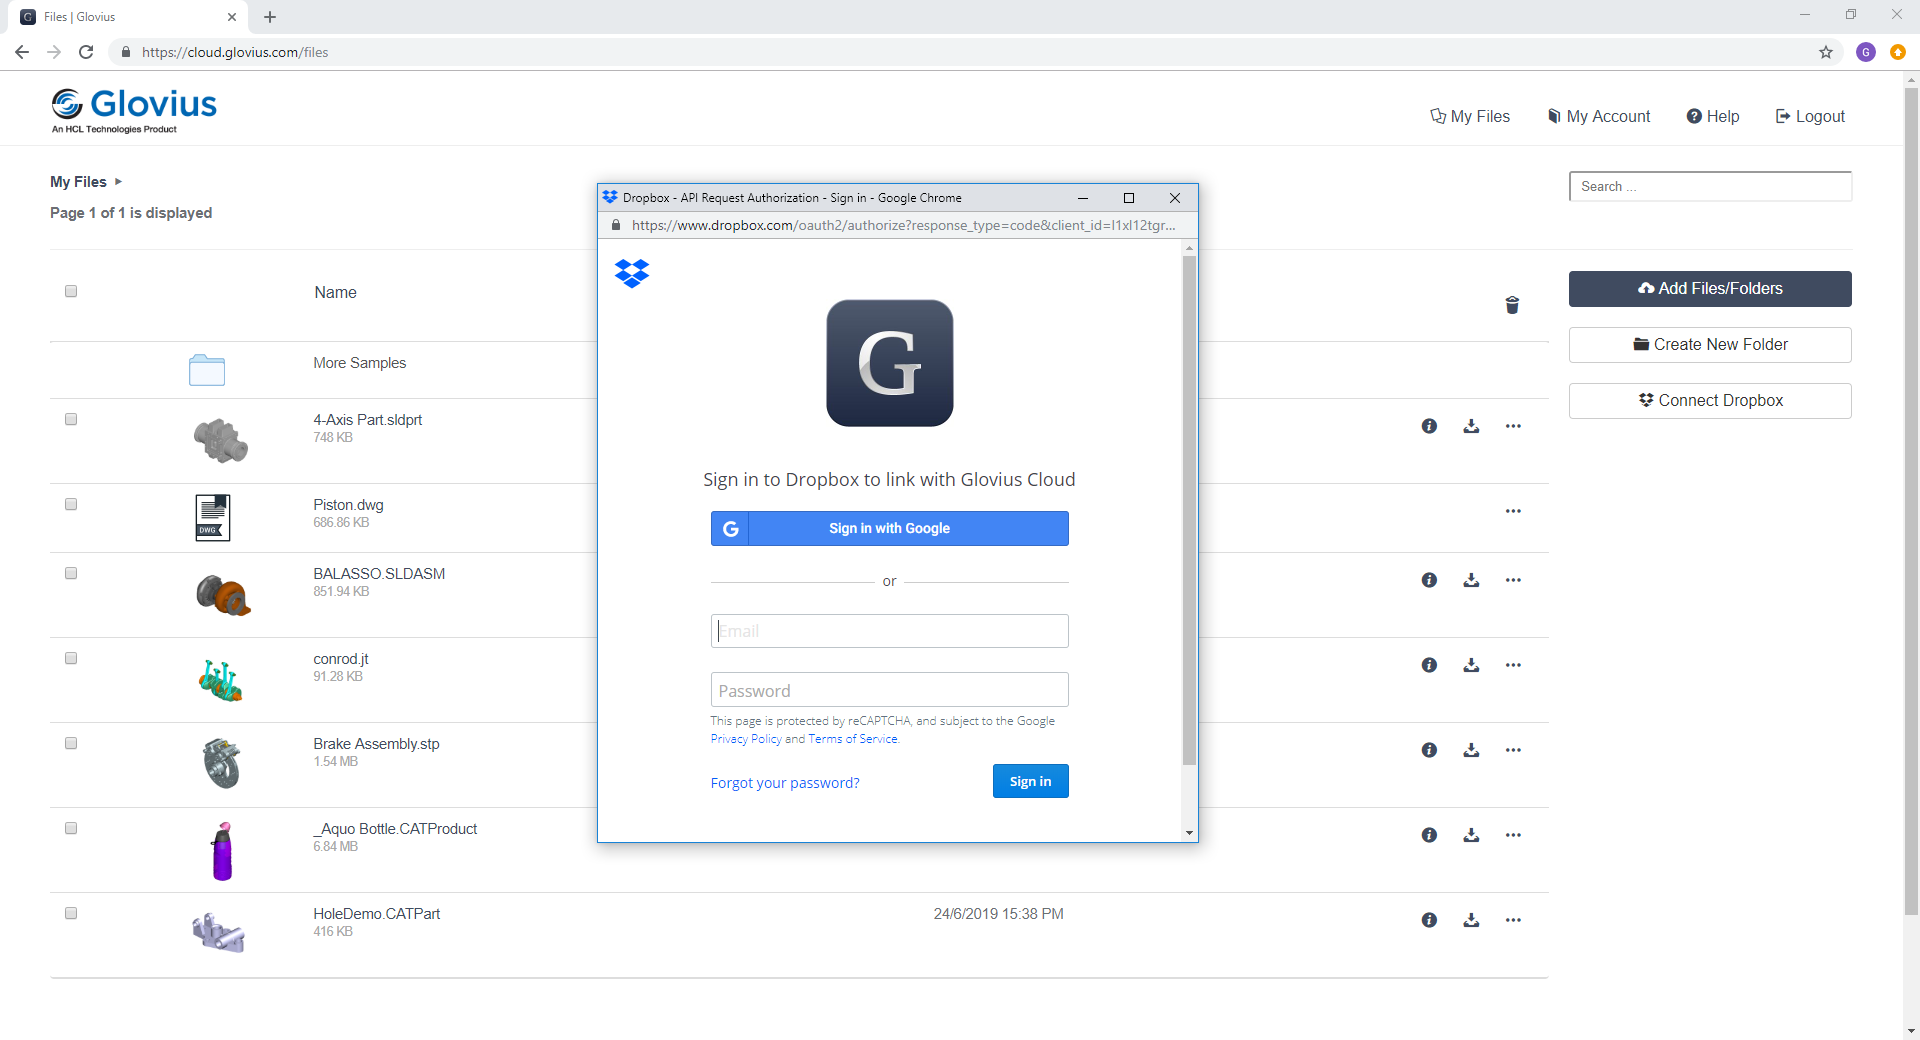Click Connect Dropbox button
Image resolution: width=1920 pixels, height=1040 pixels.
[1710, 401]
